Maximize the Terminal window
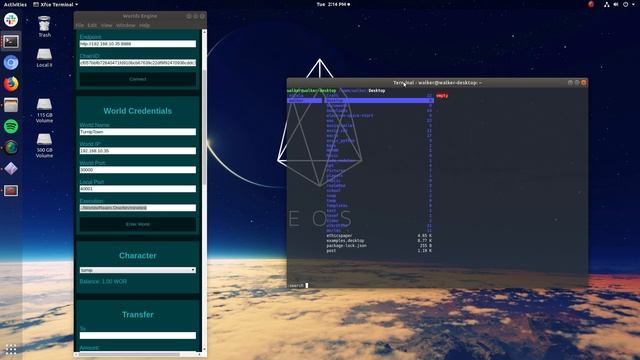This screenshot has width=640, height=360. click(577, 82)
